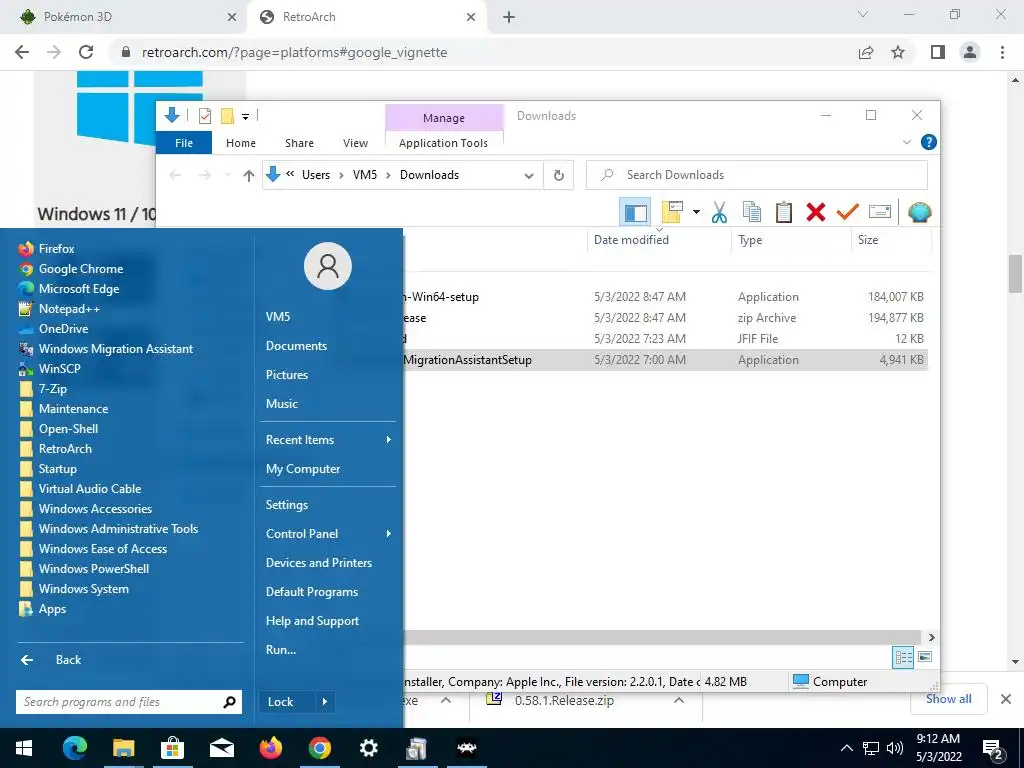The width and height of the screenshot is (1024, 768).
Task: Launch Google Chrome from start menu list
Action: point(80,269)
